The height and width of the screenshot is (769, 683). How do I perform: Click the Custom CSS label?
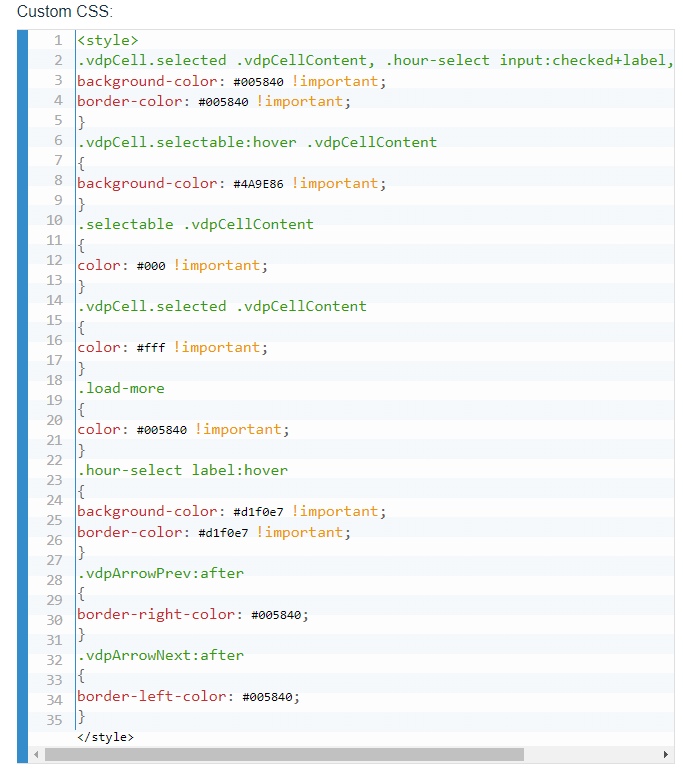coord(65,11)
